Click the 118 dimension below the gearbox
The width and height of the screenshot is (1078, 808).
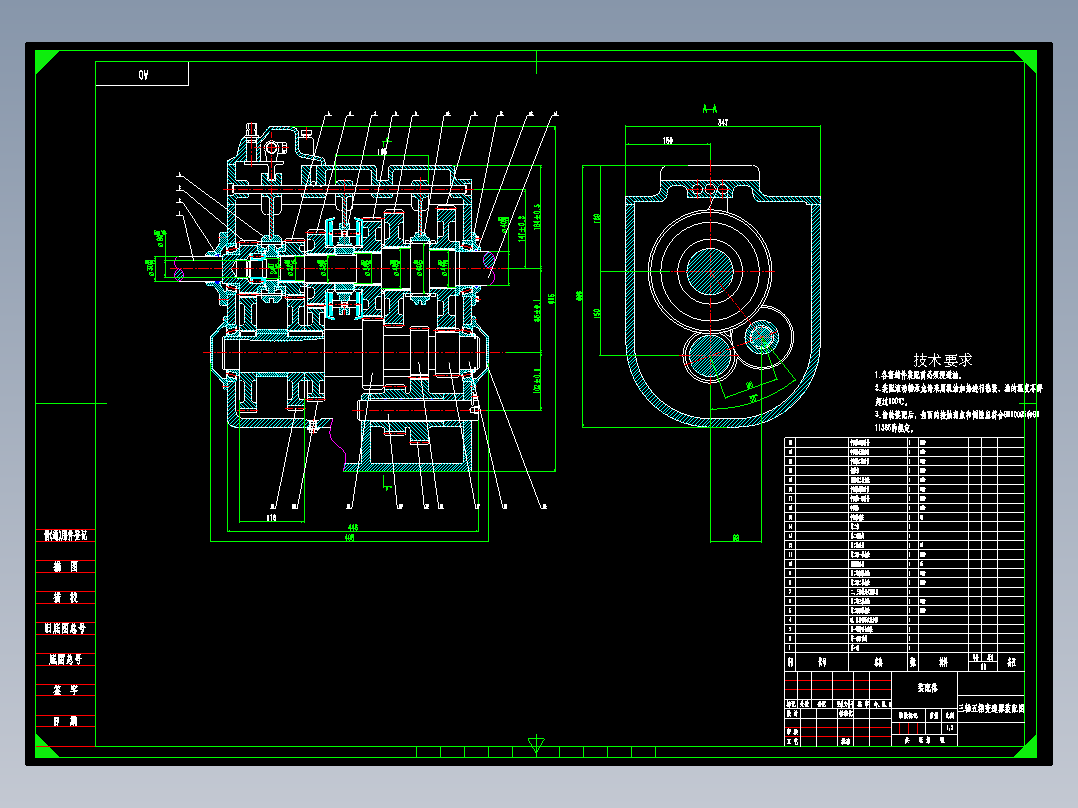click(x=271, y=518)
